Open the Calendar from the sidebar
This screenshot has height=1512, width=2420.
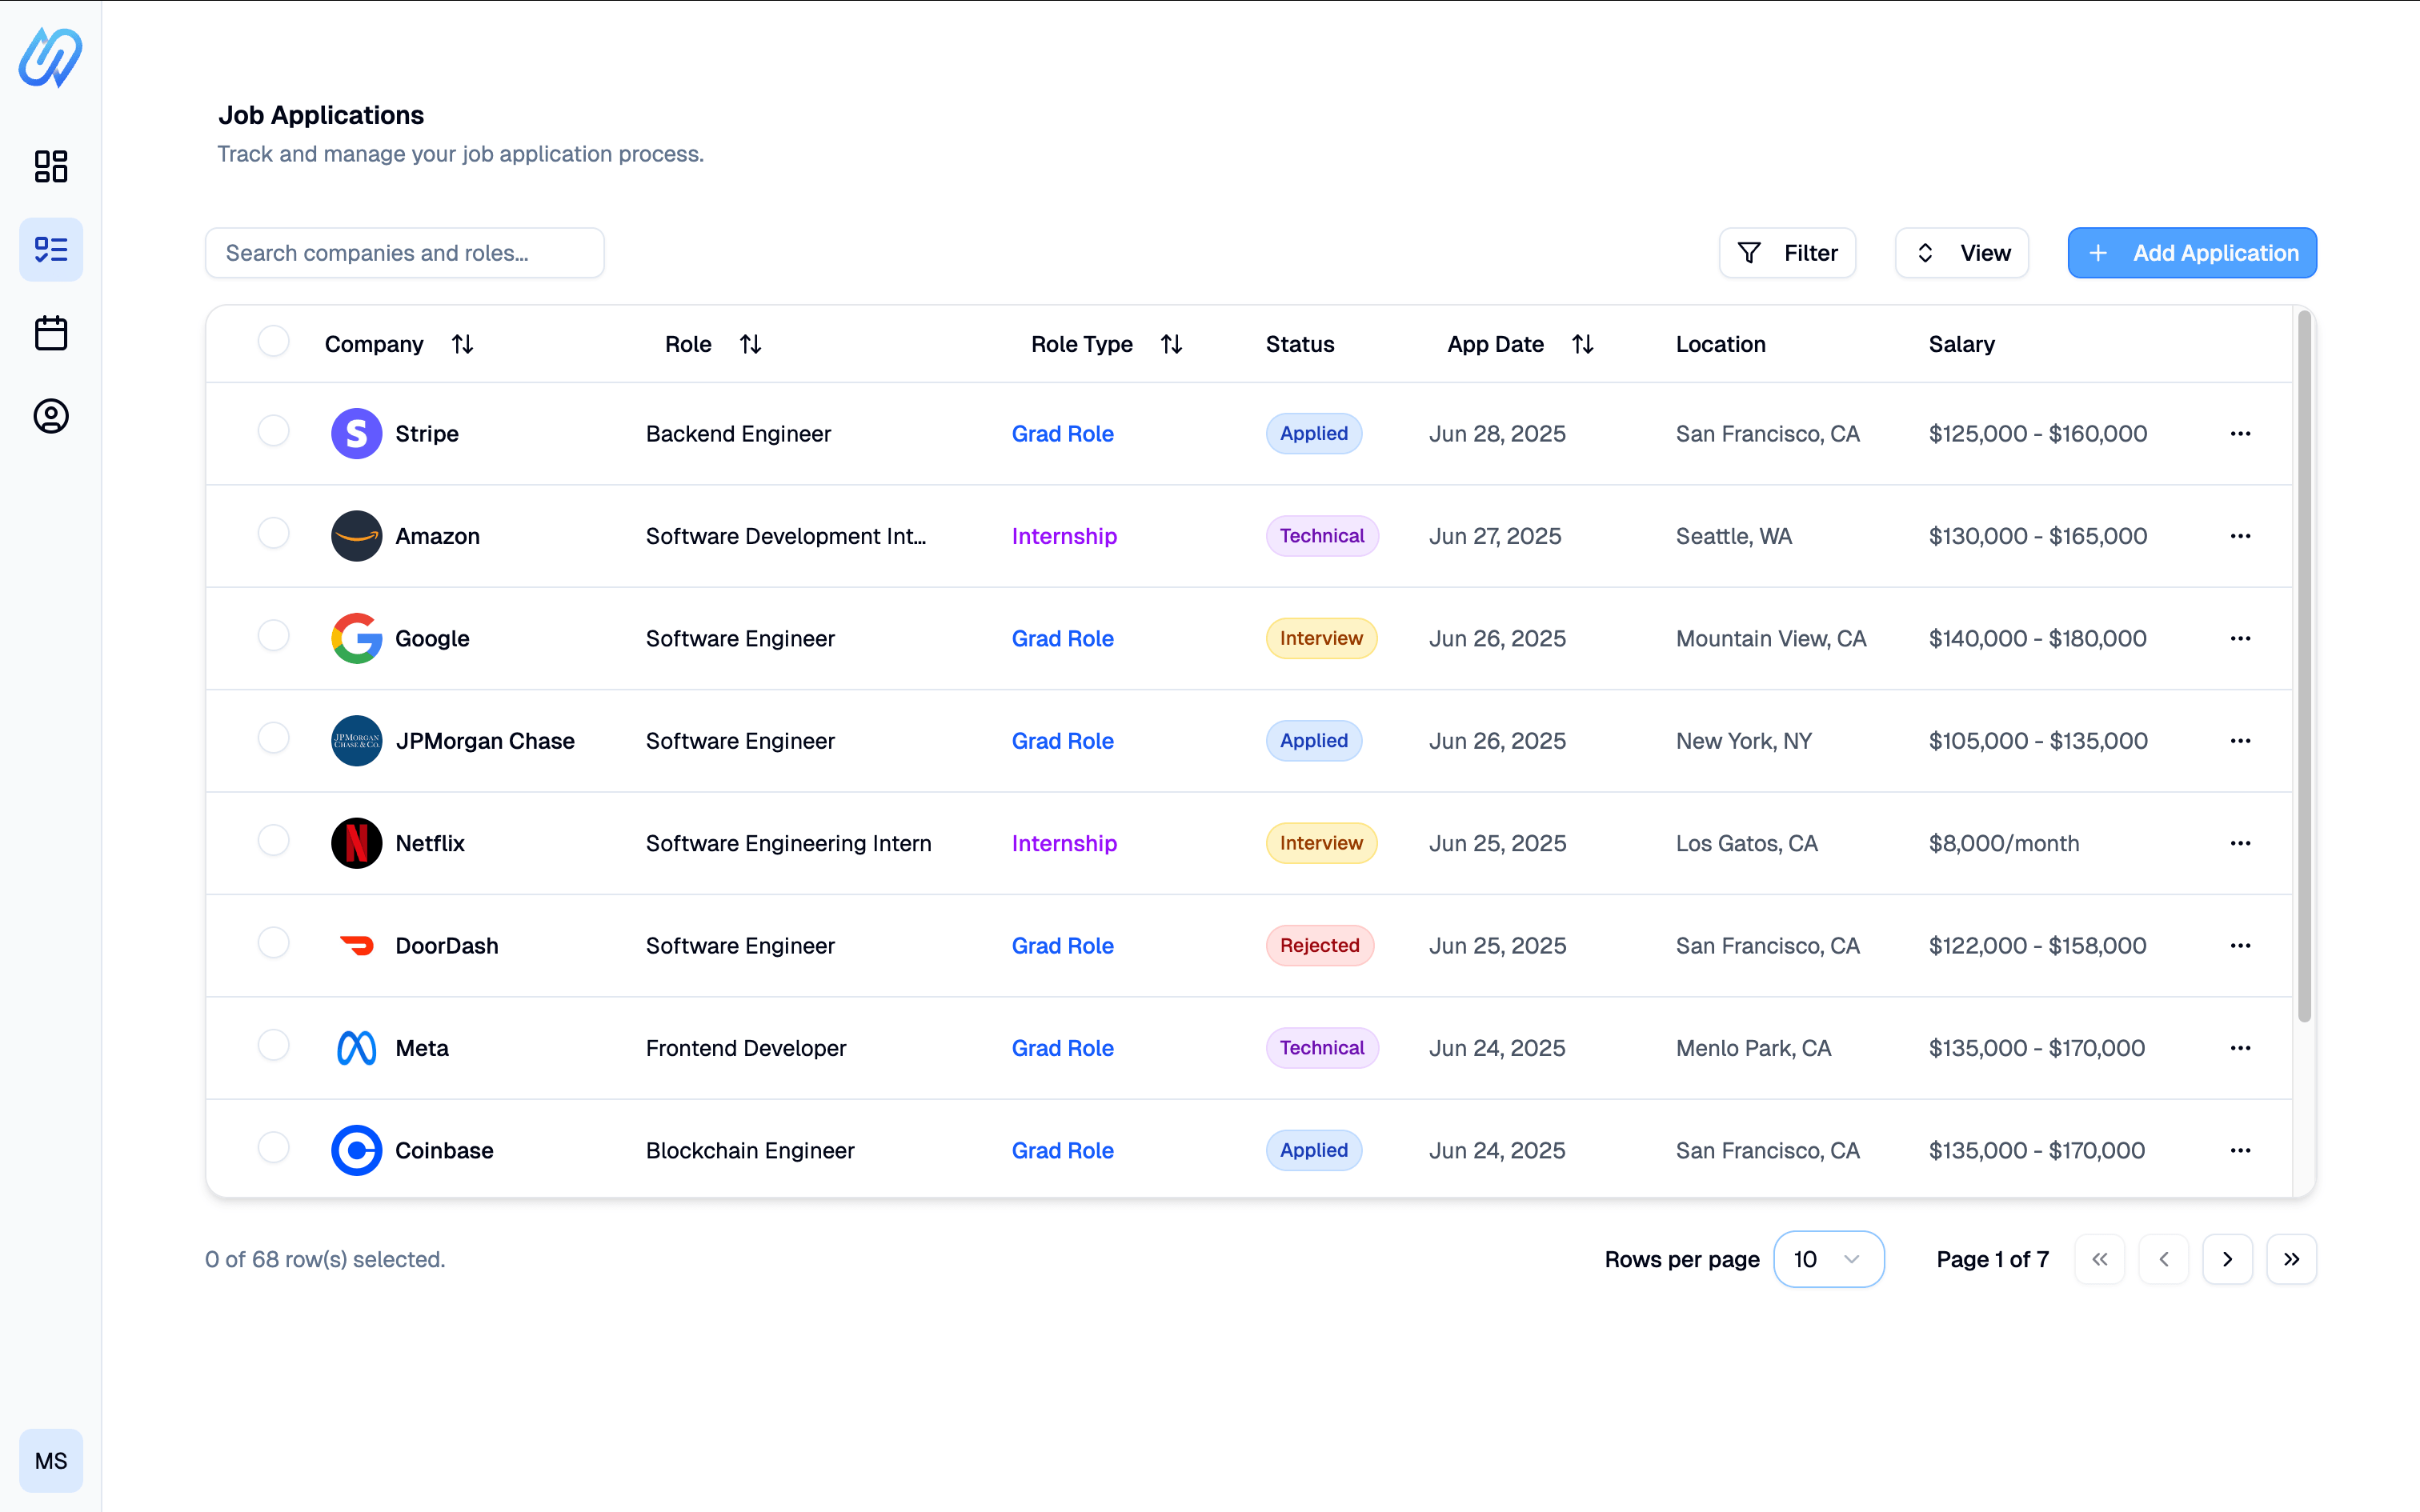(50, 332)
